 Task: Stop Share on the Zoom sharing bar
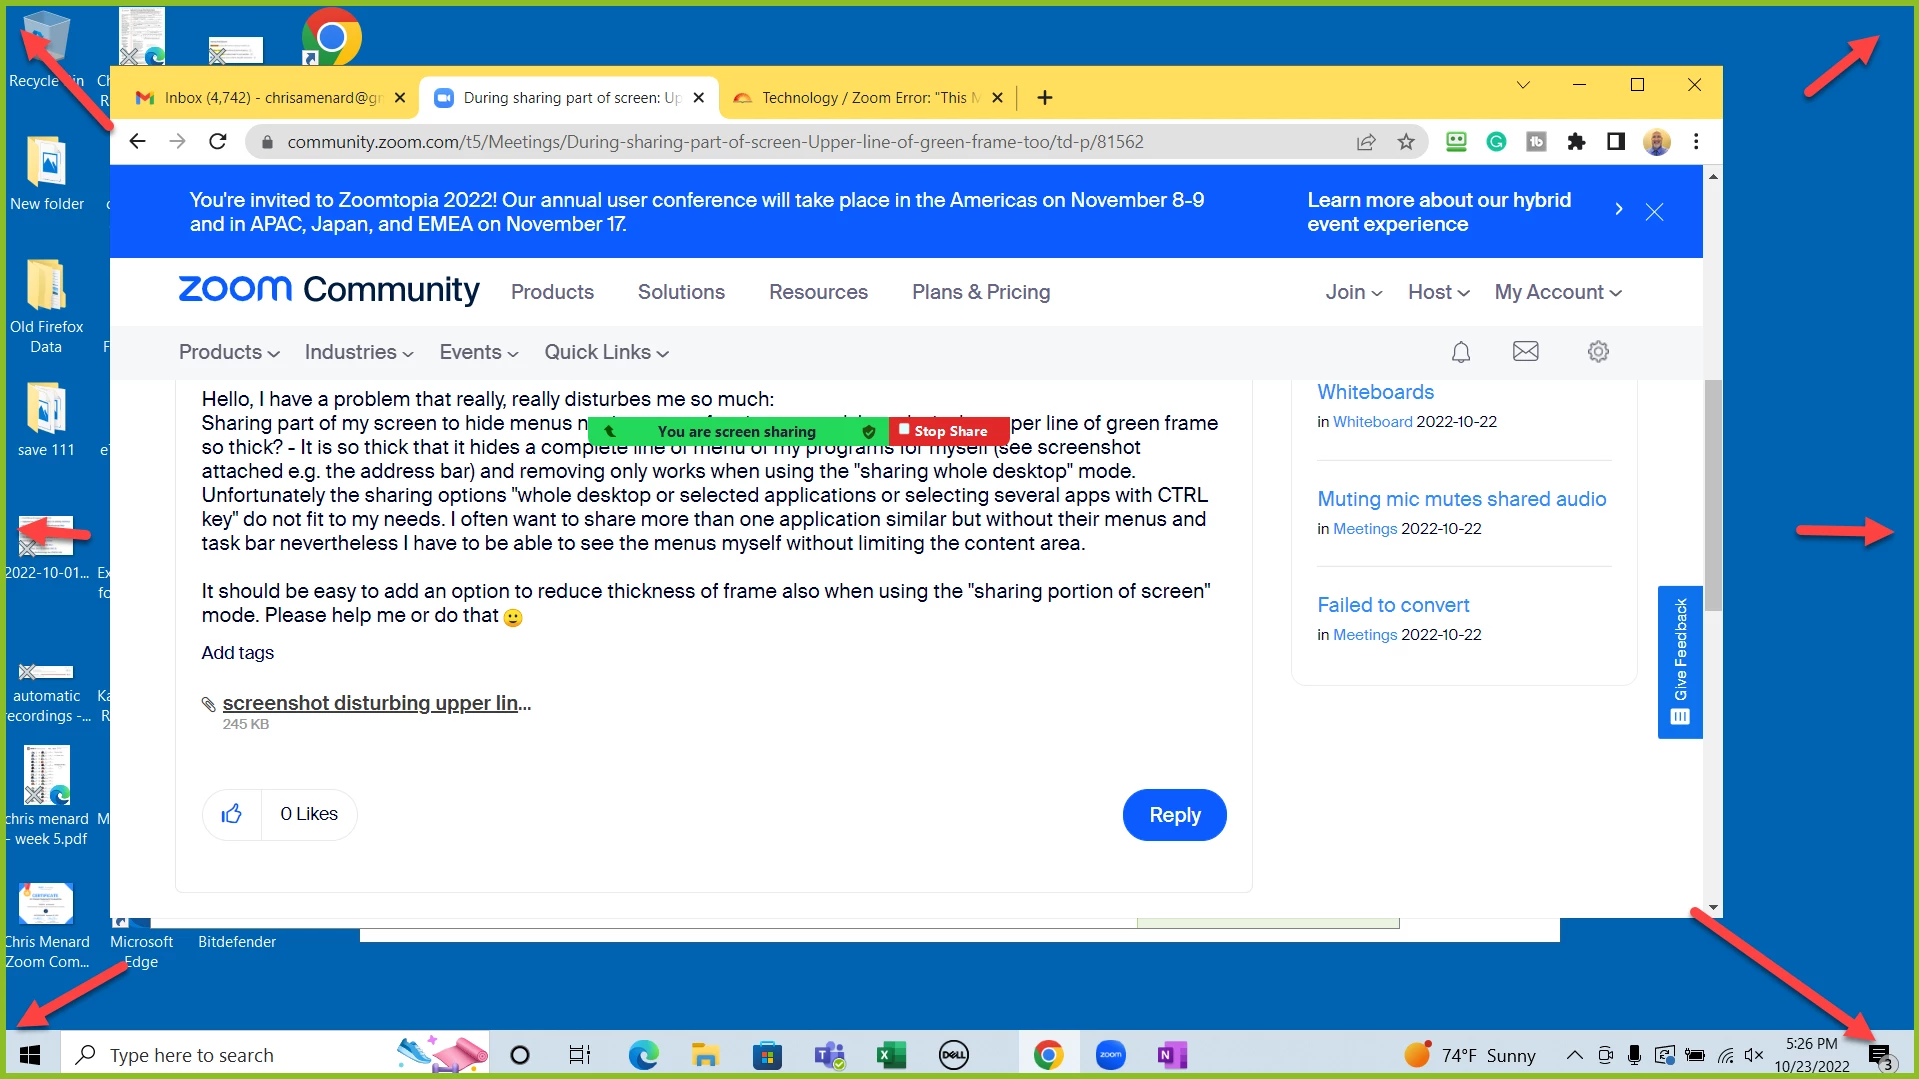coord(949,431)
